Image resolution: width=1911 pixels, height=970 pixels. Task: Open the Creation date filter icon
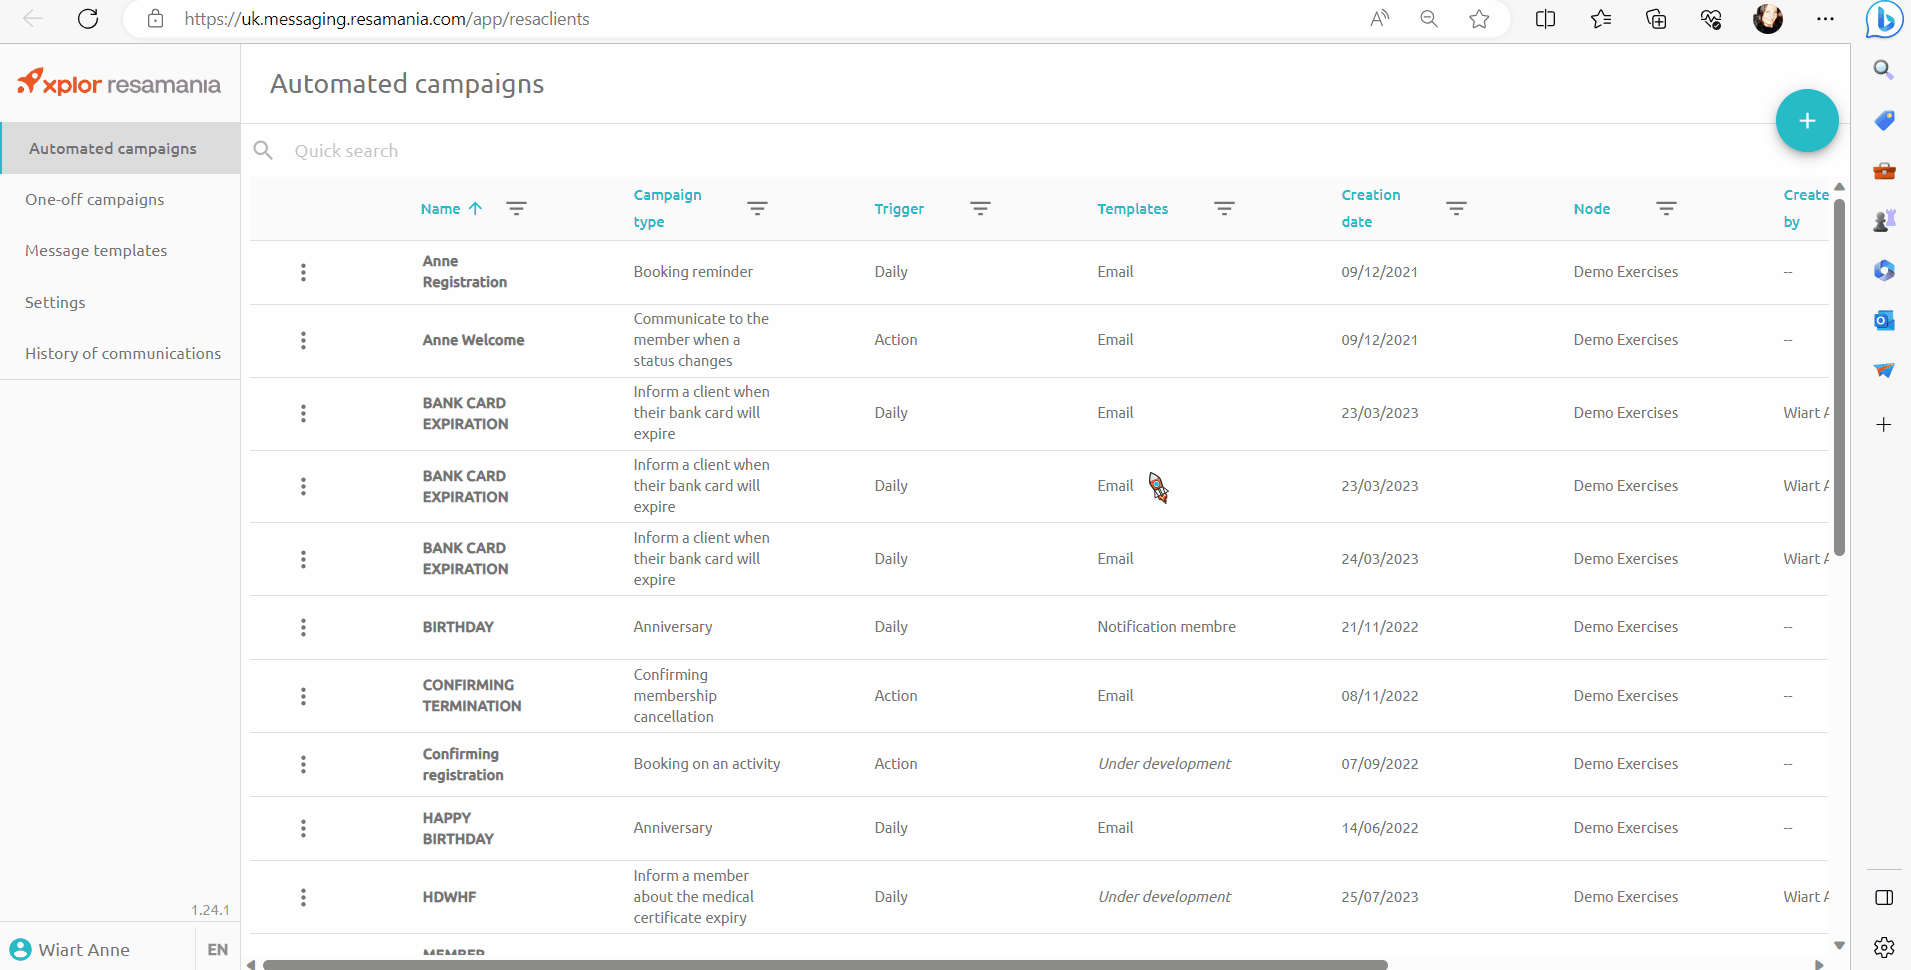coord(1456,208)
